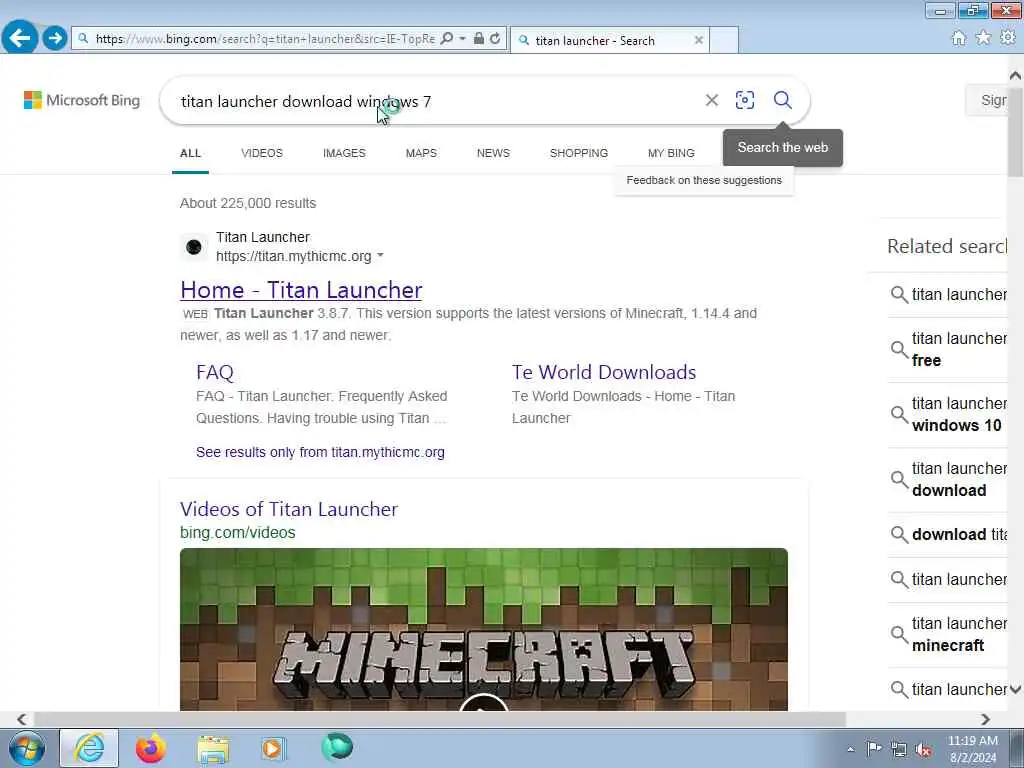Switch to the ALL results tab
Viewport: 1024px width, 768px height.
(190, 153)
